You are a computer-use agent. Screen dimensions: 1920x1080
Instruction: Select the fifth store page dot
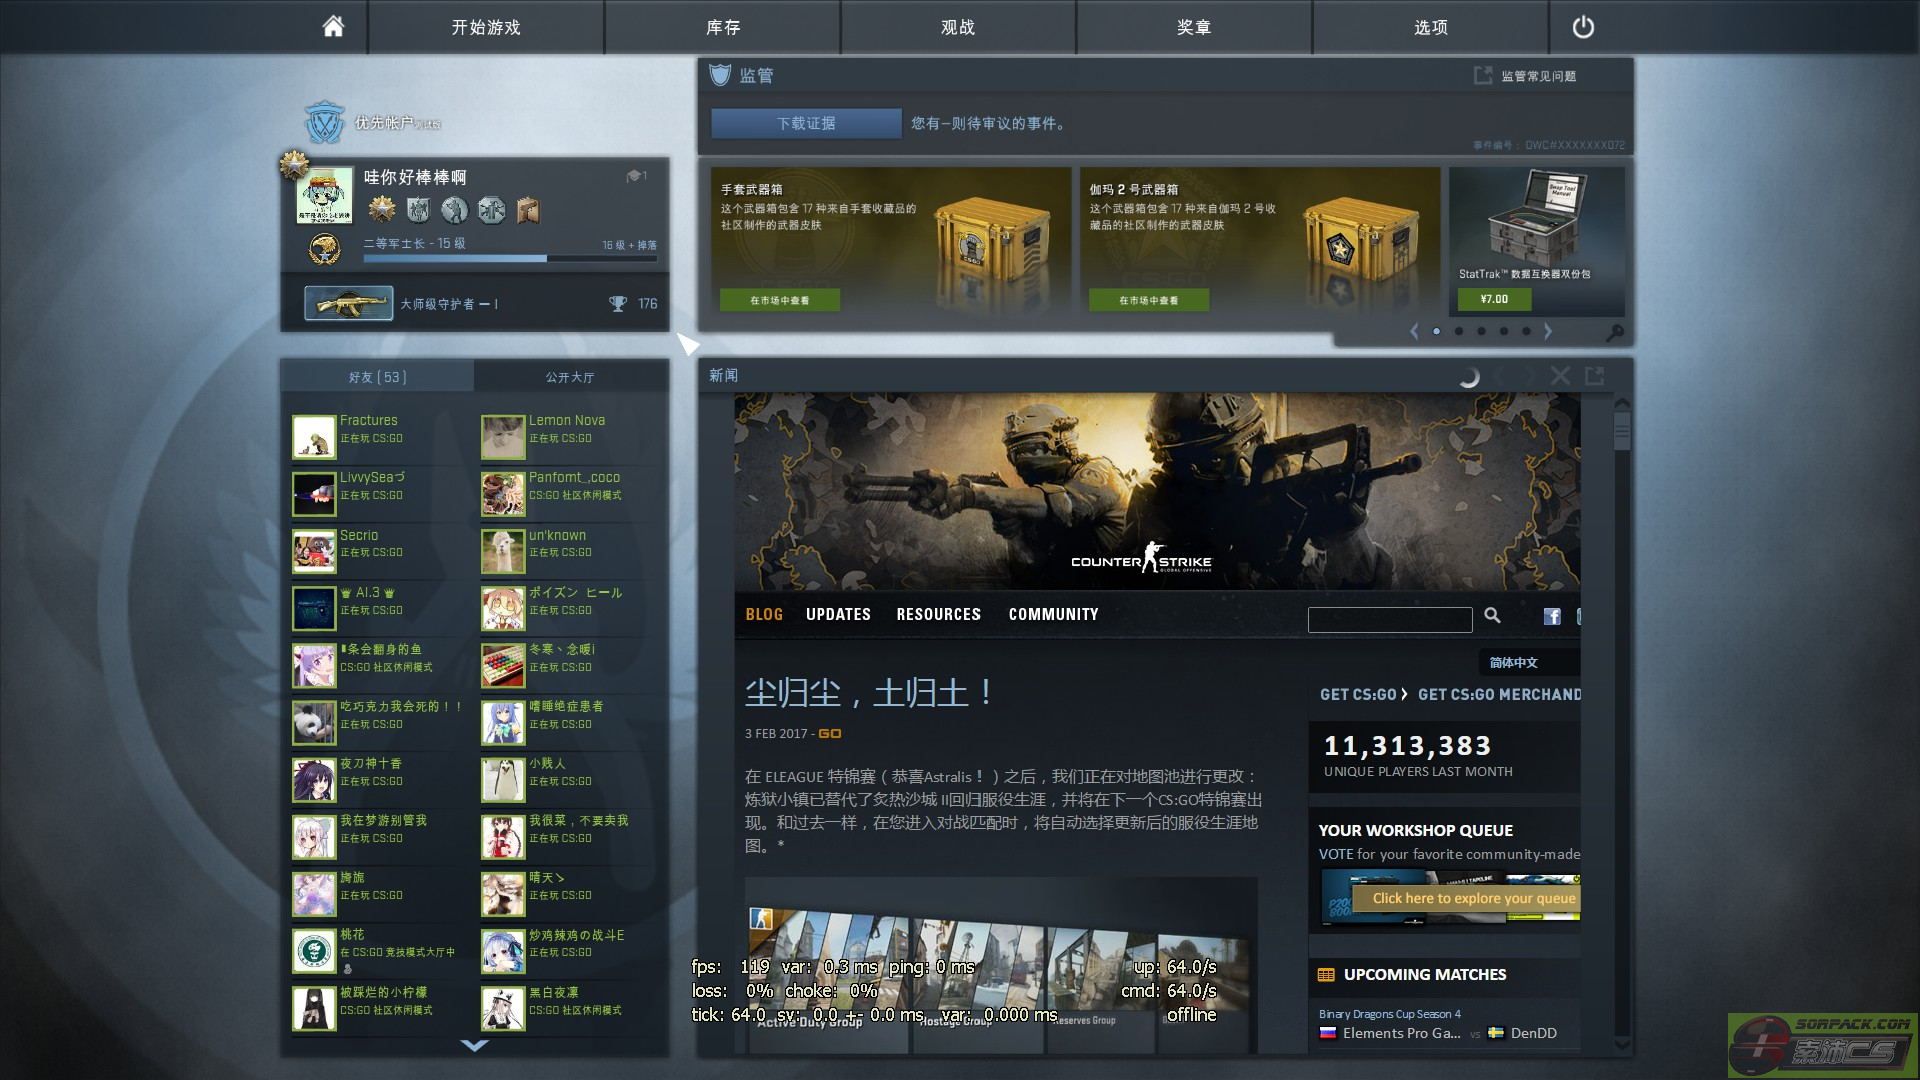click(1526, 331)
